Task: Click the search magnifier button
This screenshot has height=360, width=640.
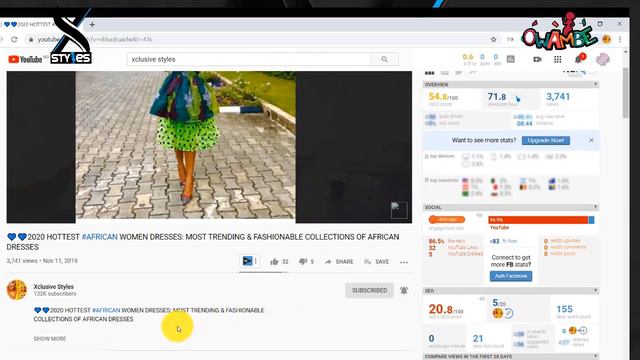Action: [384, 59]
